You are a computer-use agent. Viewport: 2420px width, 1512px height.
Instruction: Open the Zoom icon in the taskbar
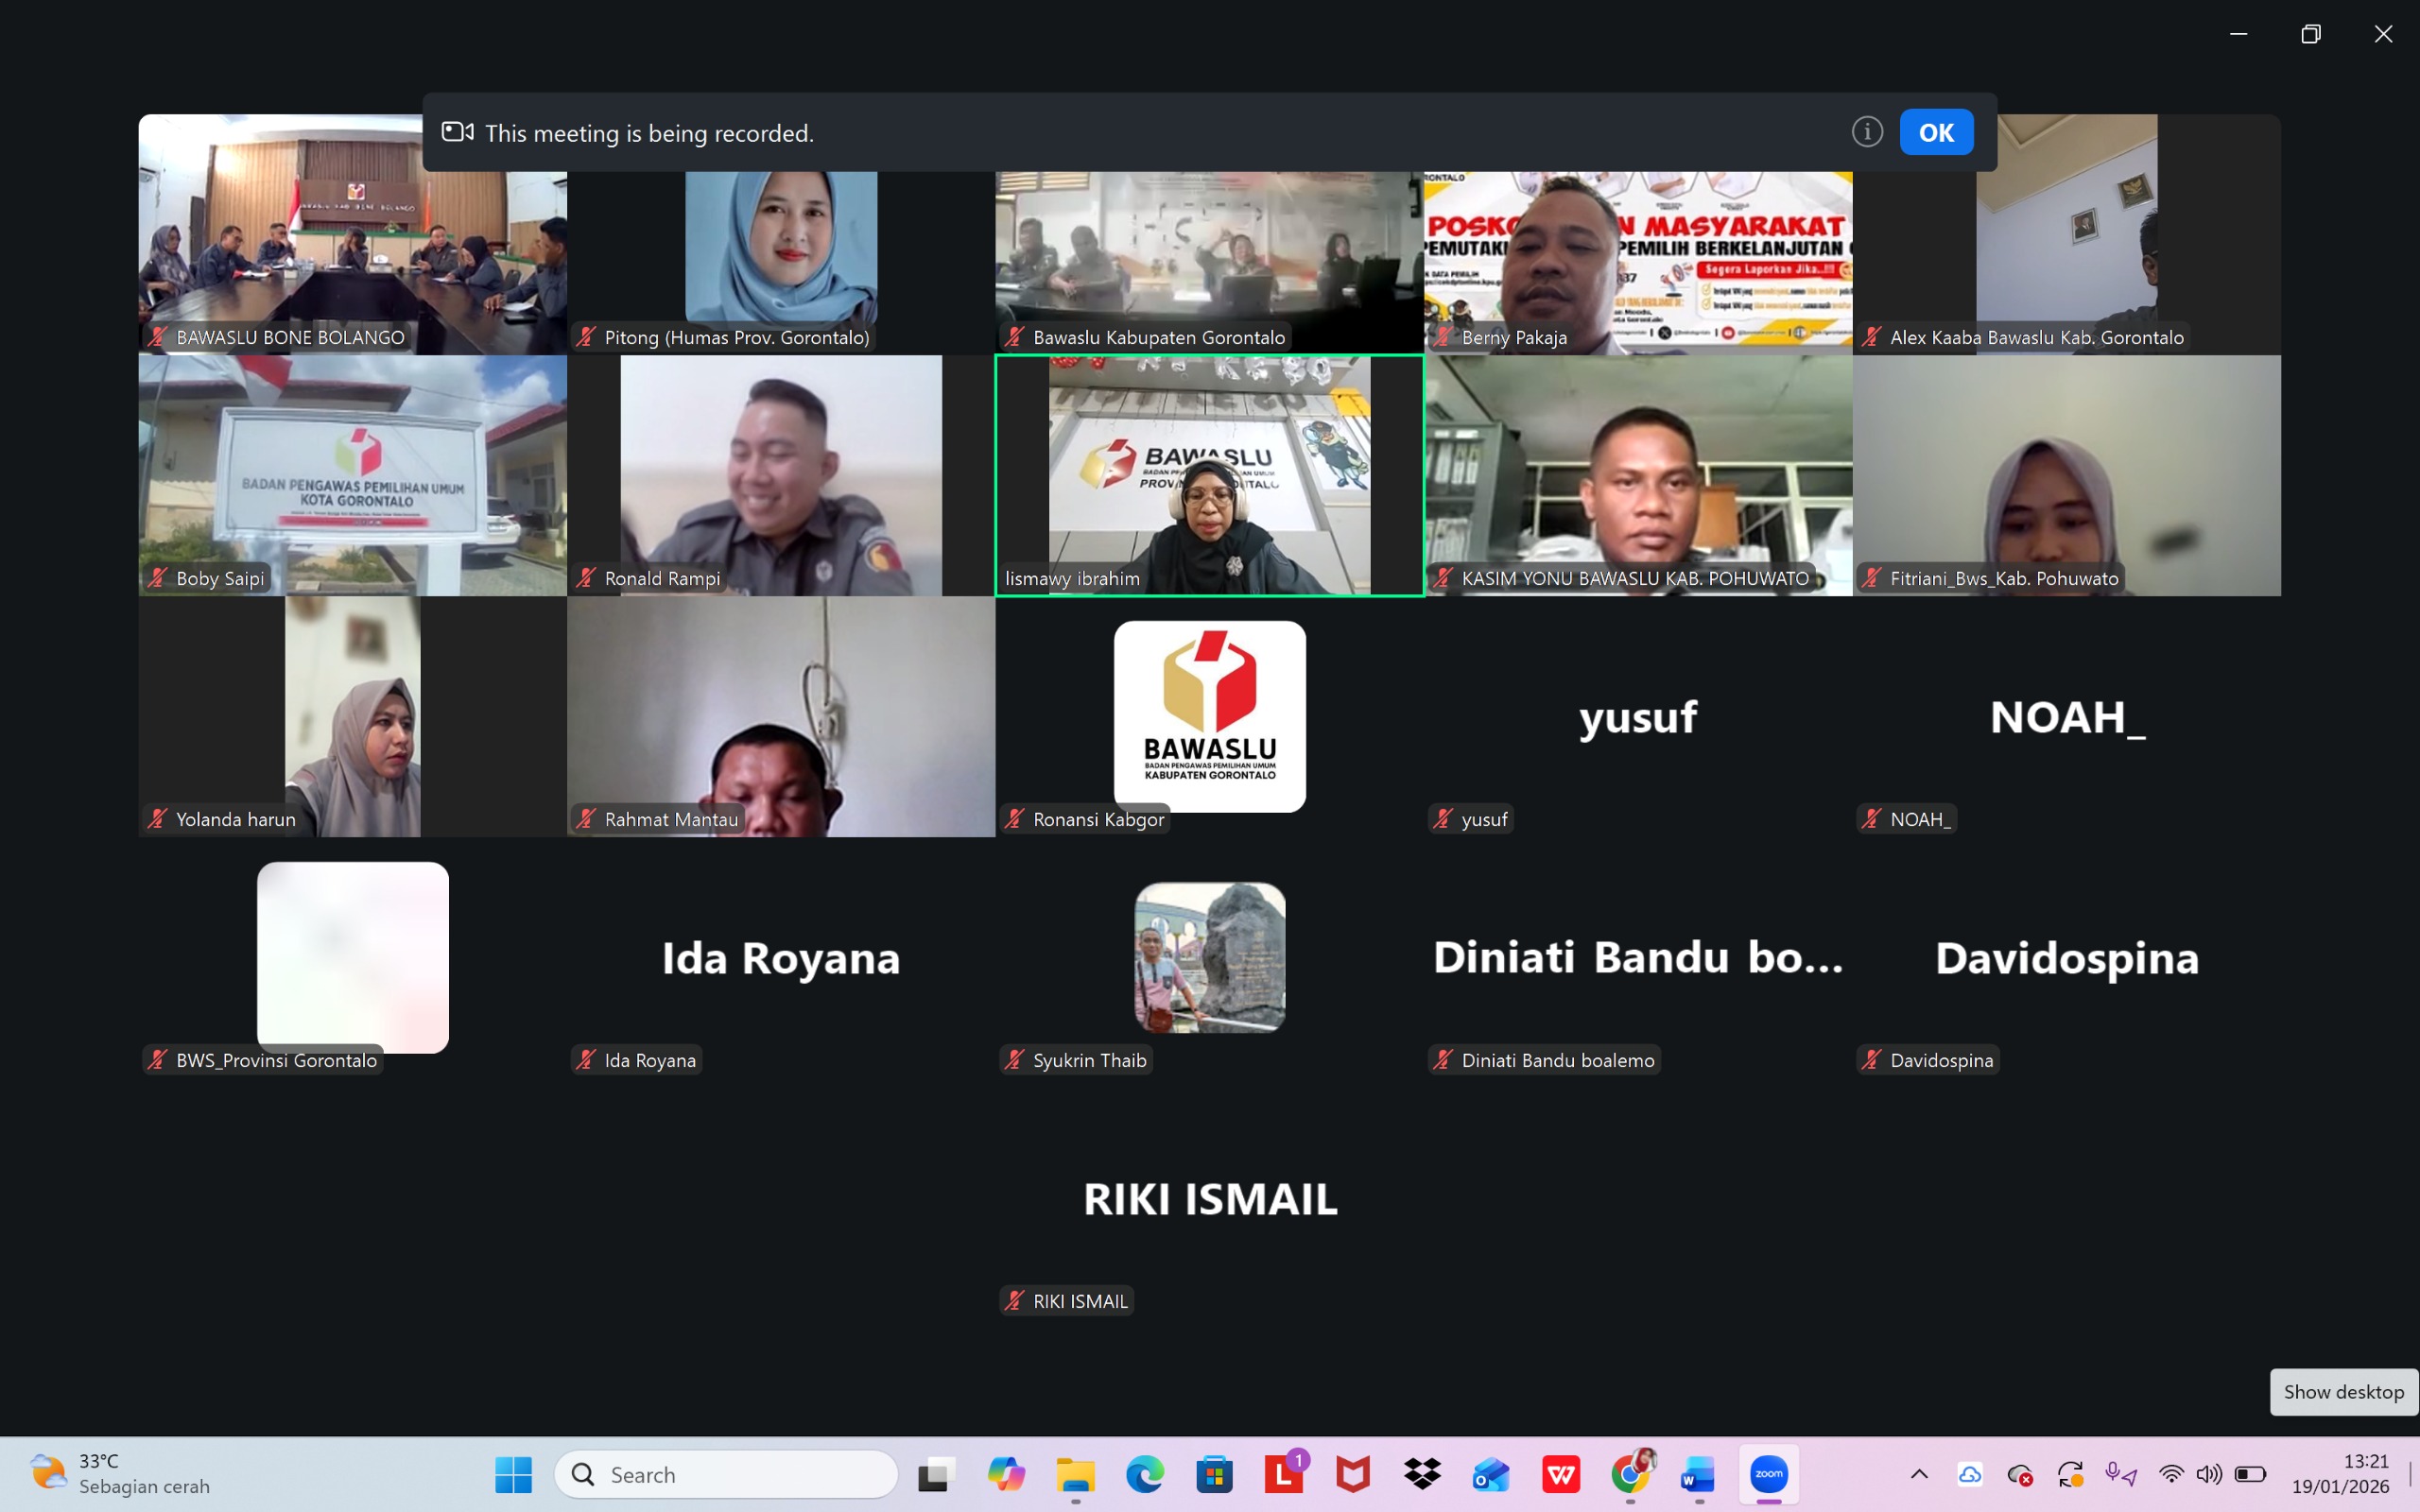(1768, 1474)
